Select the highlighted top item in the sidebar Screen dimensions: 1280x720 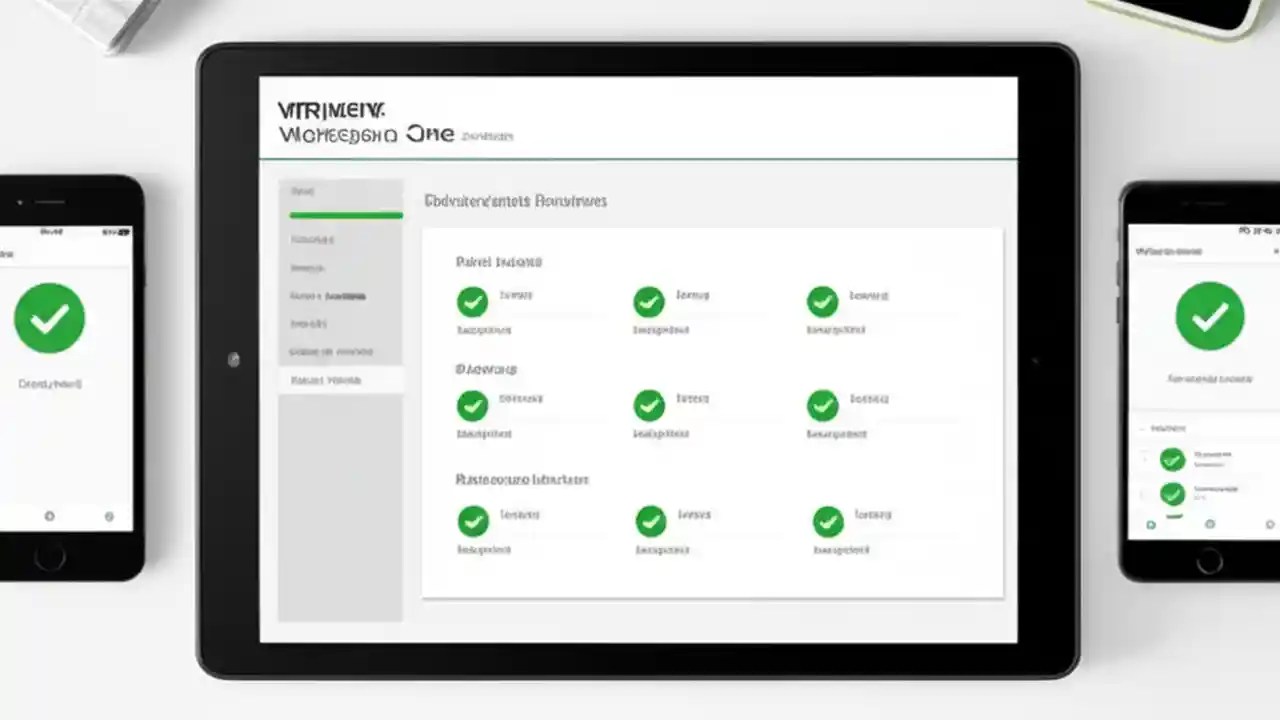tap(302, 191)
